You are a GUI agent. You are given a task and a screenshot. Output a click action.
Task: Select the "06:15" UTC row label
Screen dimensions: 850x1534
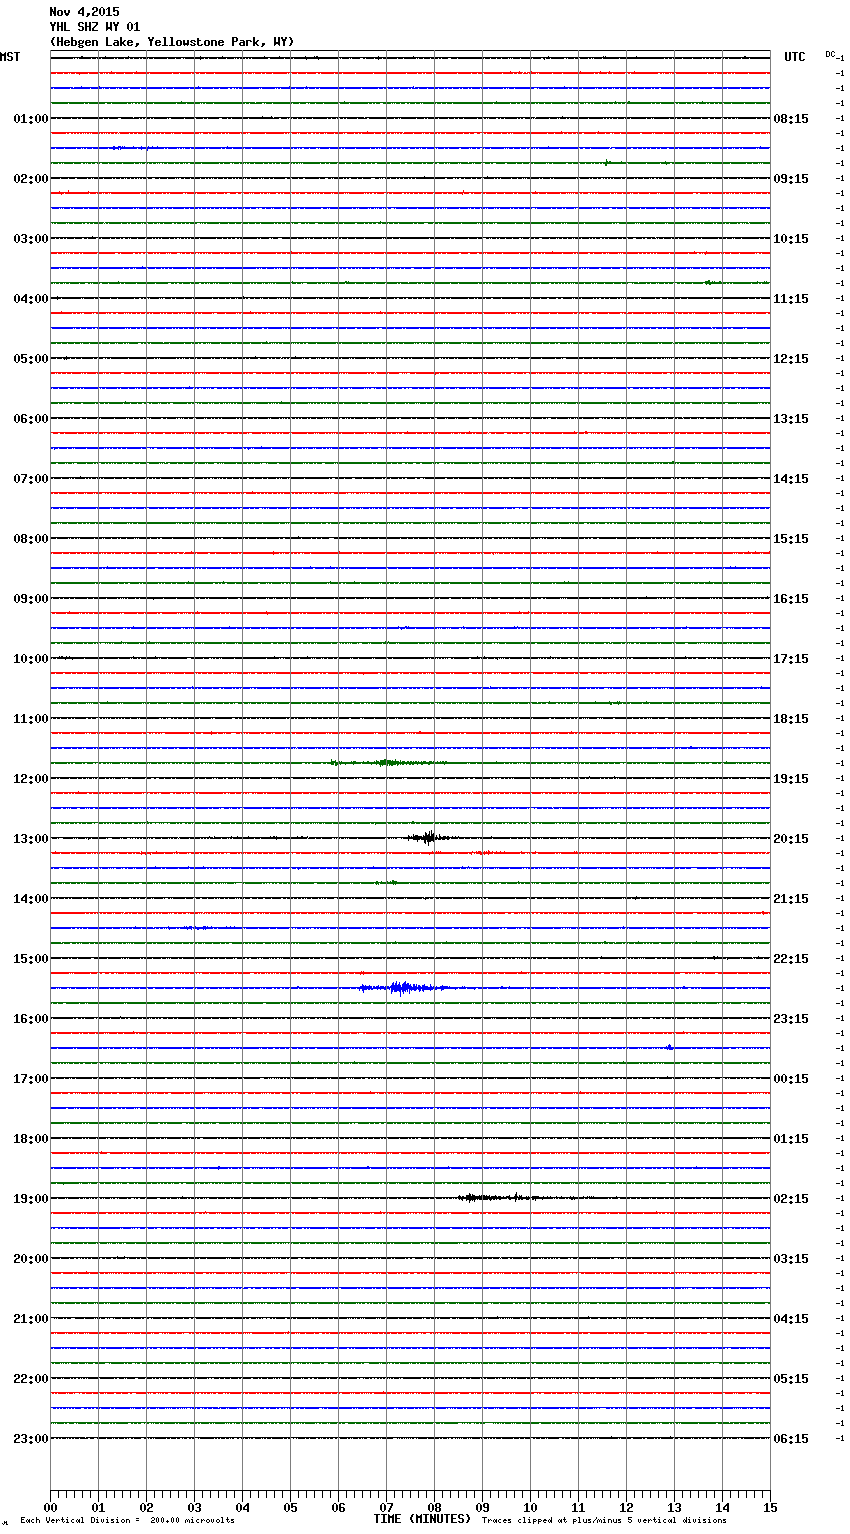pos(791,1439)
